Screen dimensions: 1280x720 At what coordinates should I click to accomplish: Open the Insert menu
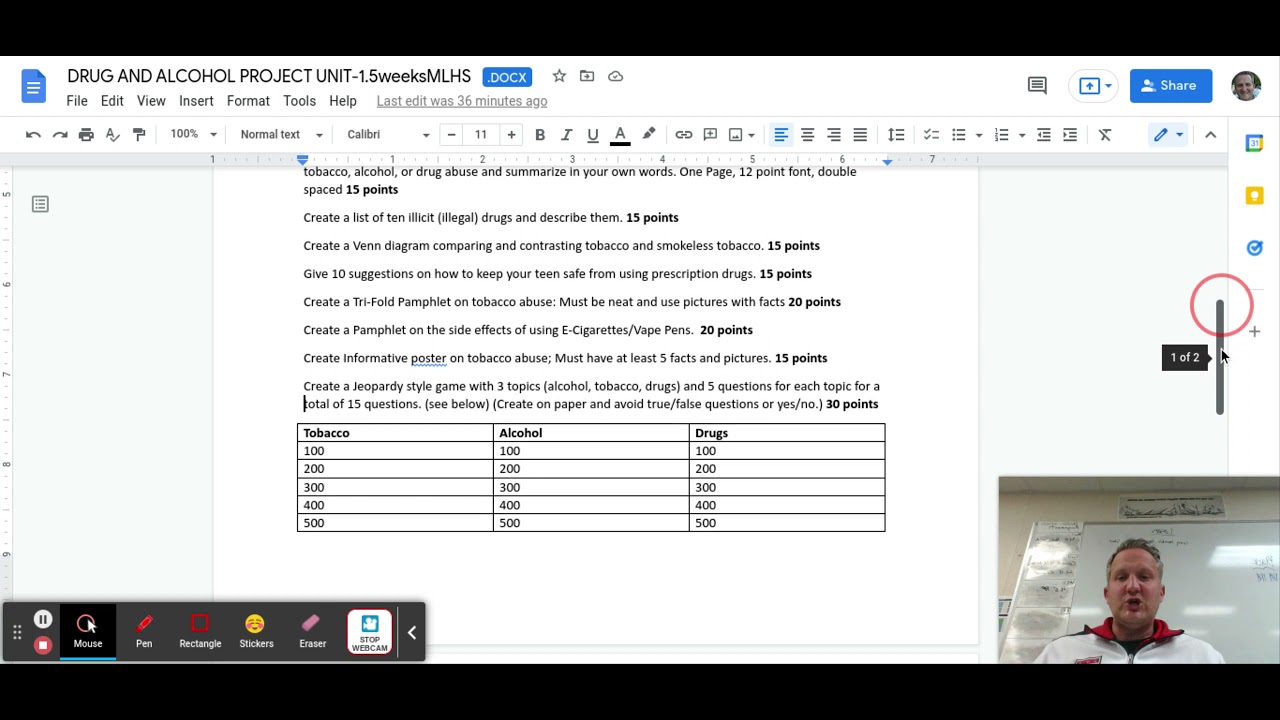coord(196,101)
